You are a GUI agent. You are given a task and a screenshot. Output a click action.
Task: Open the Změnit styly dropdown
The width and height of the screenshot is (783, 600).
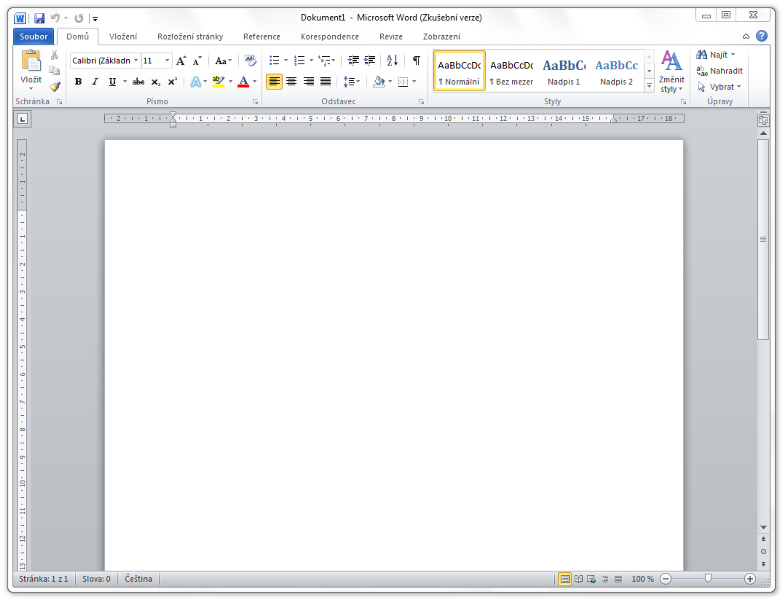click(x=671, y=71)
